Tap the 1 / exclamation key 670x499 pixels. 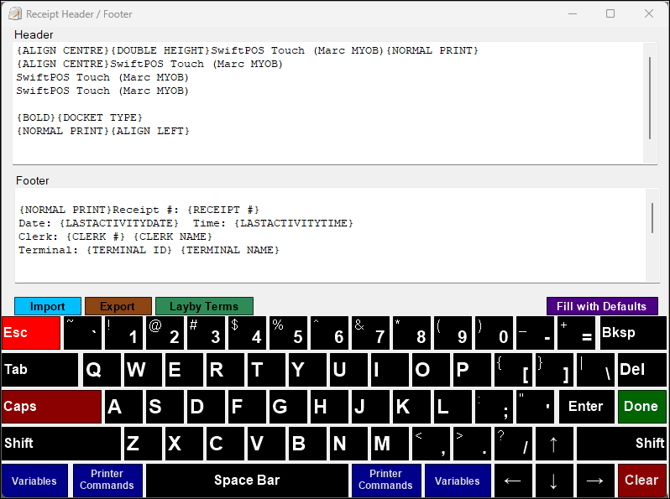tap(123, 333)
